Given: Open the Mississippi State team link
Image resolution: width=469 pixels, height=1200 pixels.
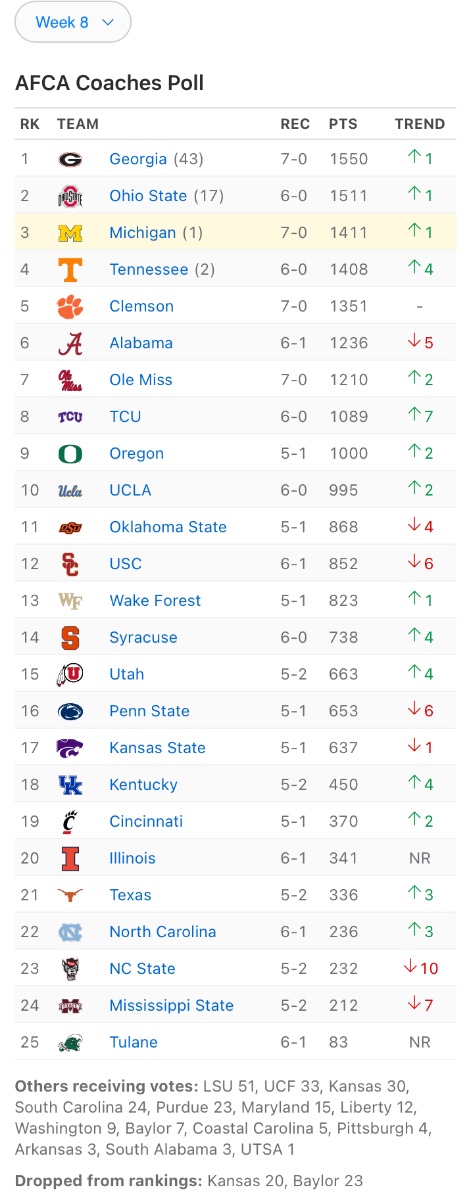Looking at the screenshot, I should click(171, 1006).
